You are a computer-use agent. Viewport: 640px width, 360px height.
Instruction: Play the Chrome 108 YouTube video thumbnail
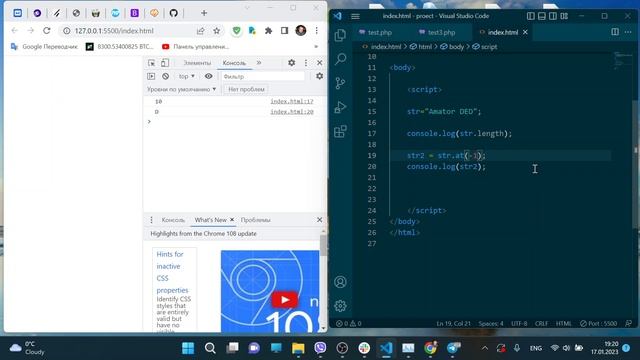284,300
